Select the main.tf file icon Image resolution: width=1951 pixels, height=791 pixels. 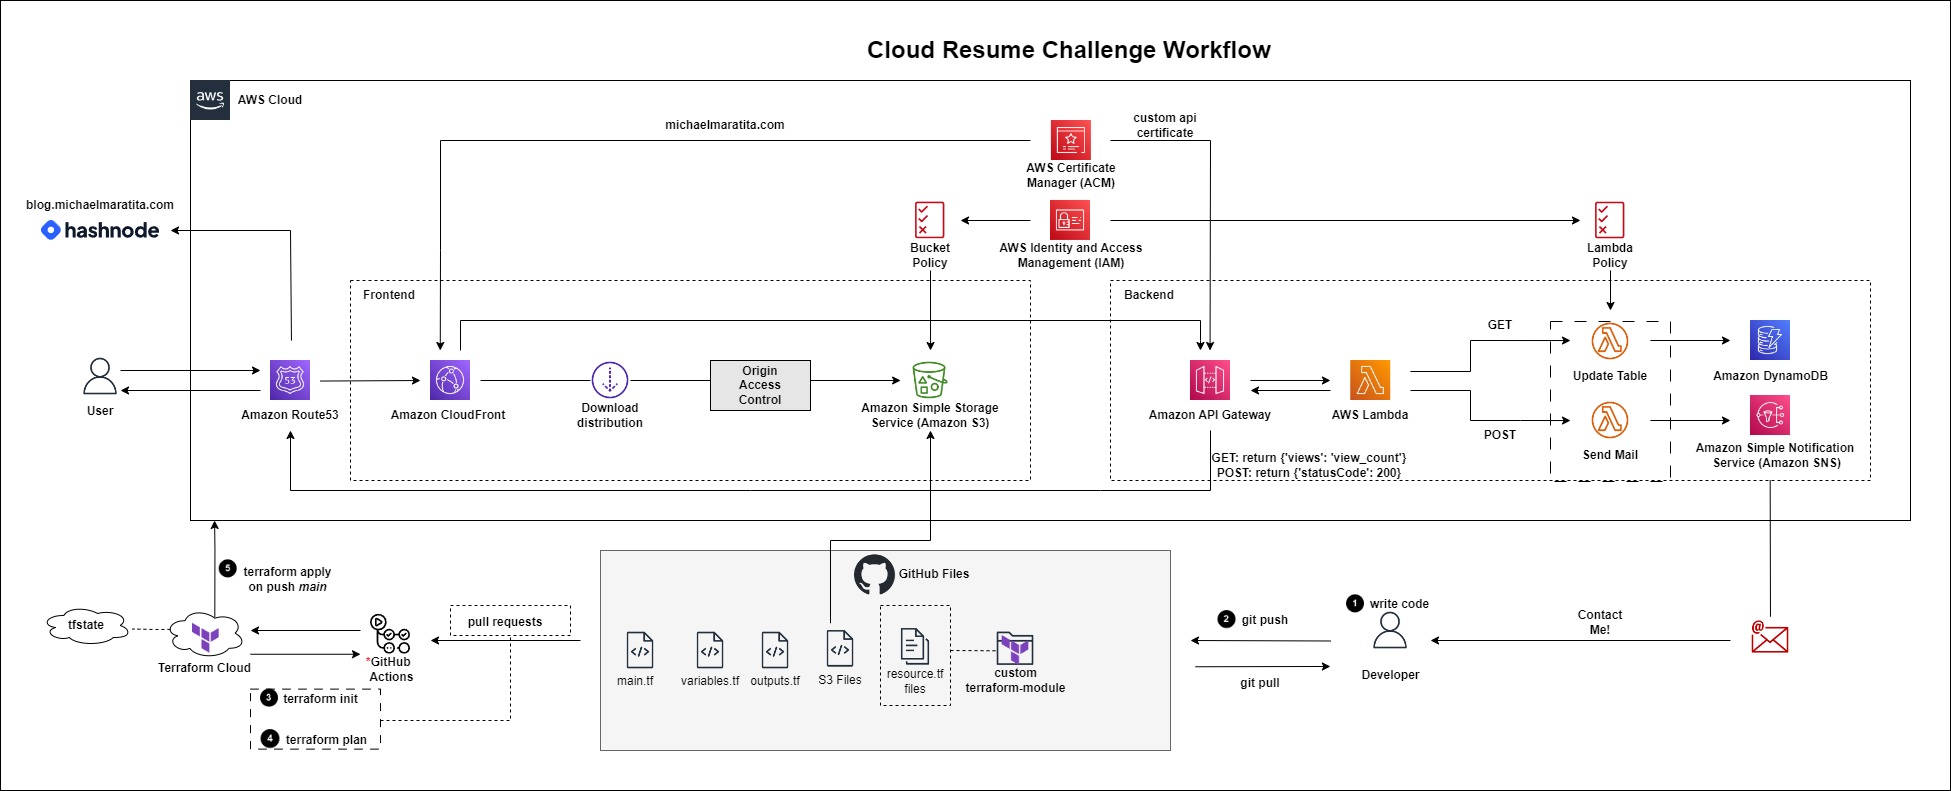click(640, 650)
